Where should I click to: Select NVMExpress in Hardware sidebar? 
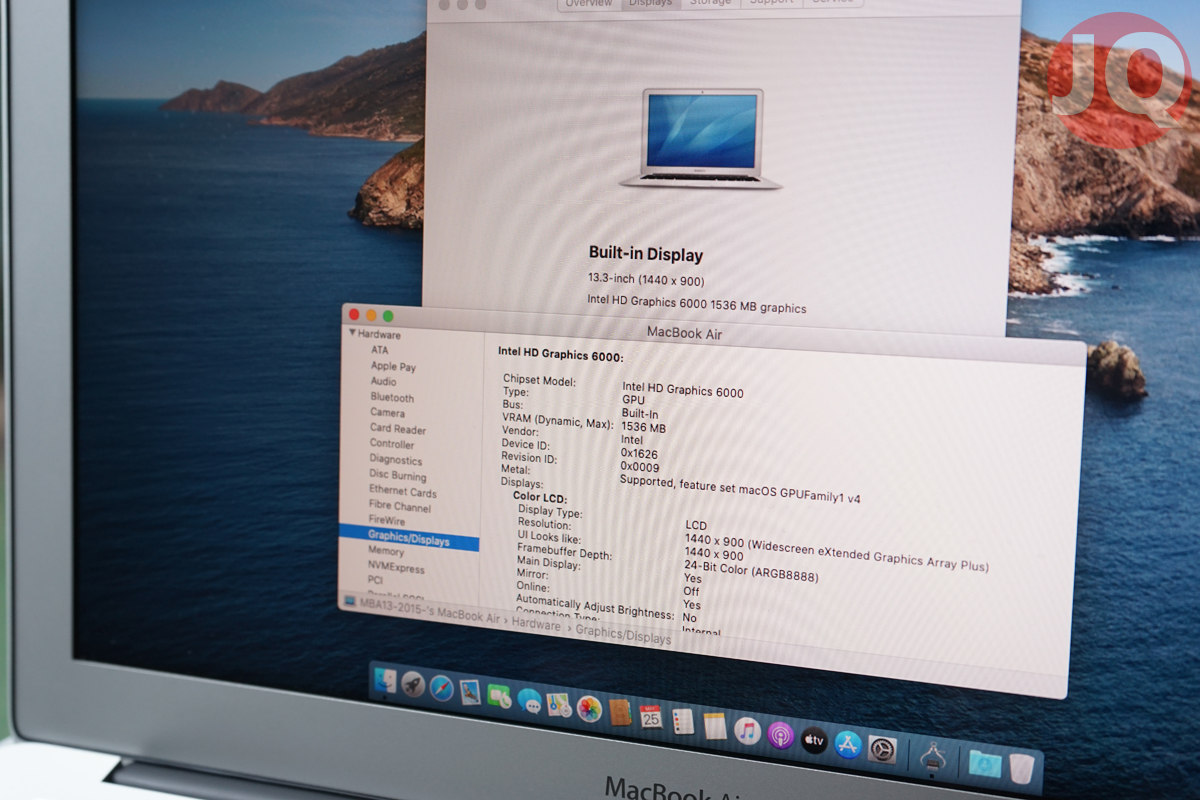tap(396, 567)
